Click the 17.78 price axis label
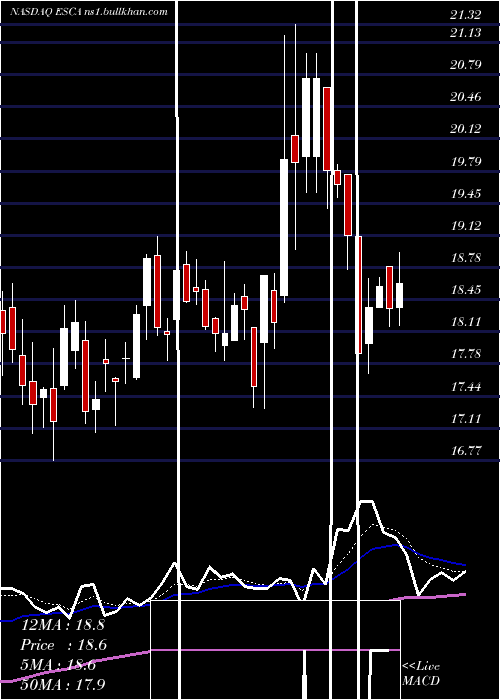Image resolution: width=500 pixels, height=700 pixels. (x=466, y=354)
